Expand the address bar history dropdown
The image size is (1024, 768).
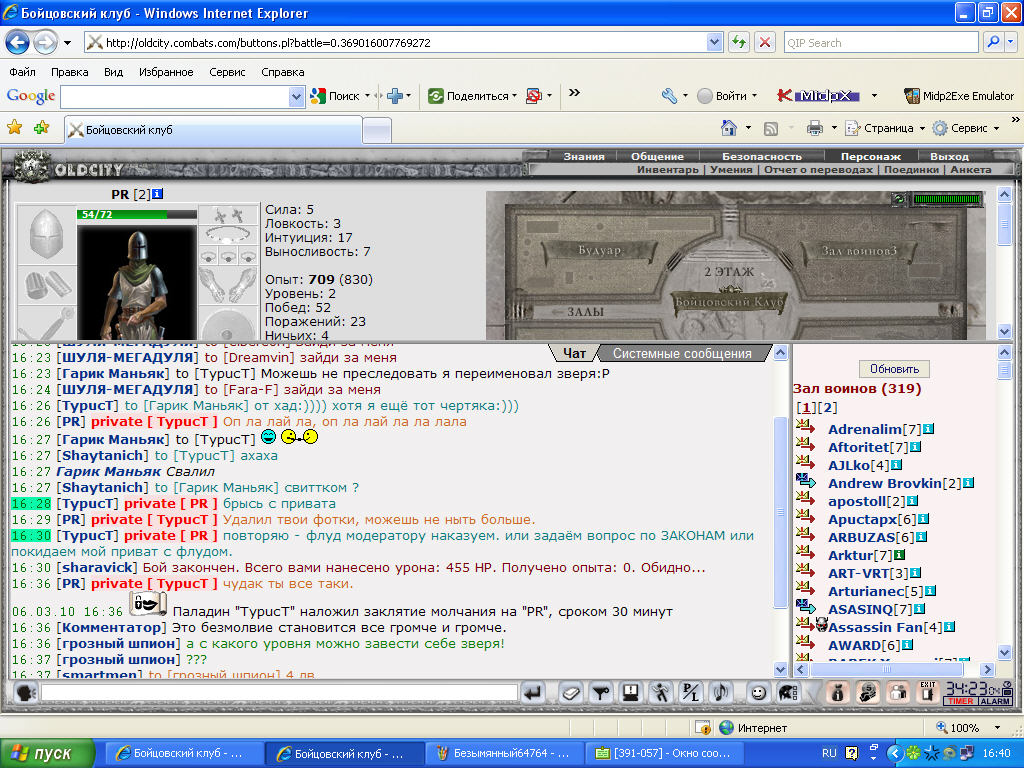coord(714,43)
